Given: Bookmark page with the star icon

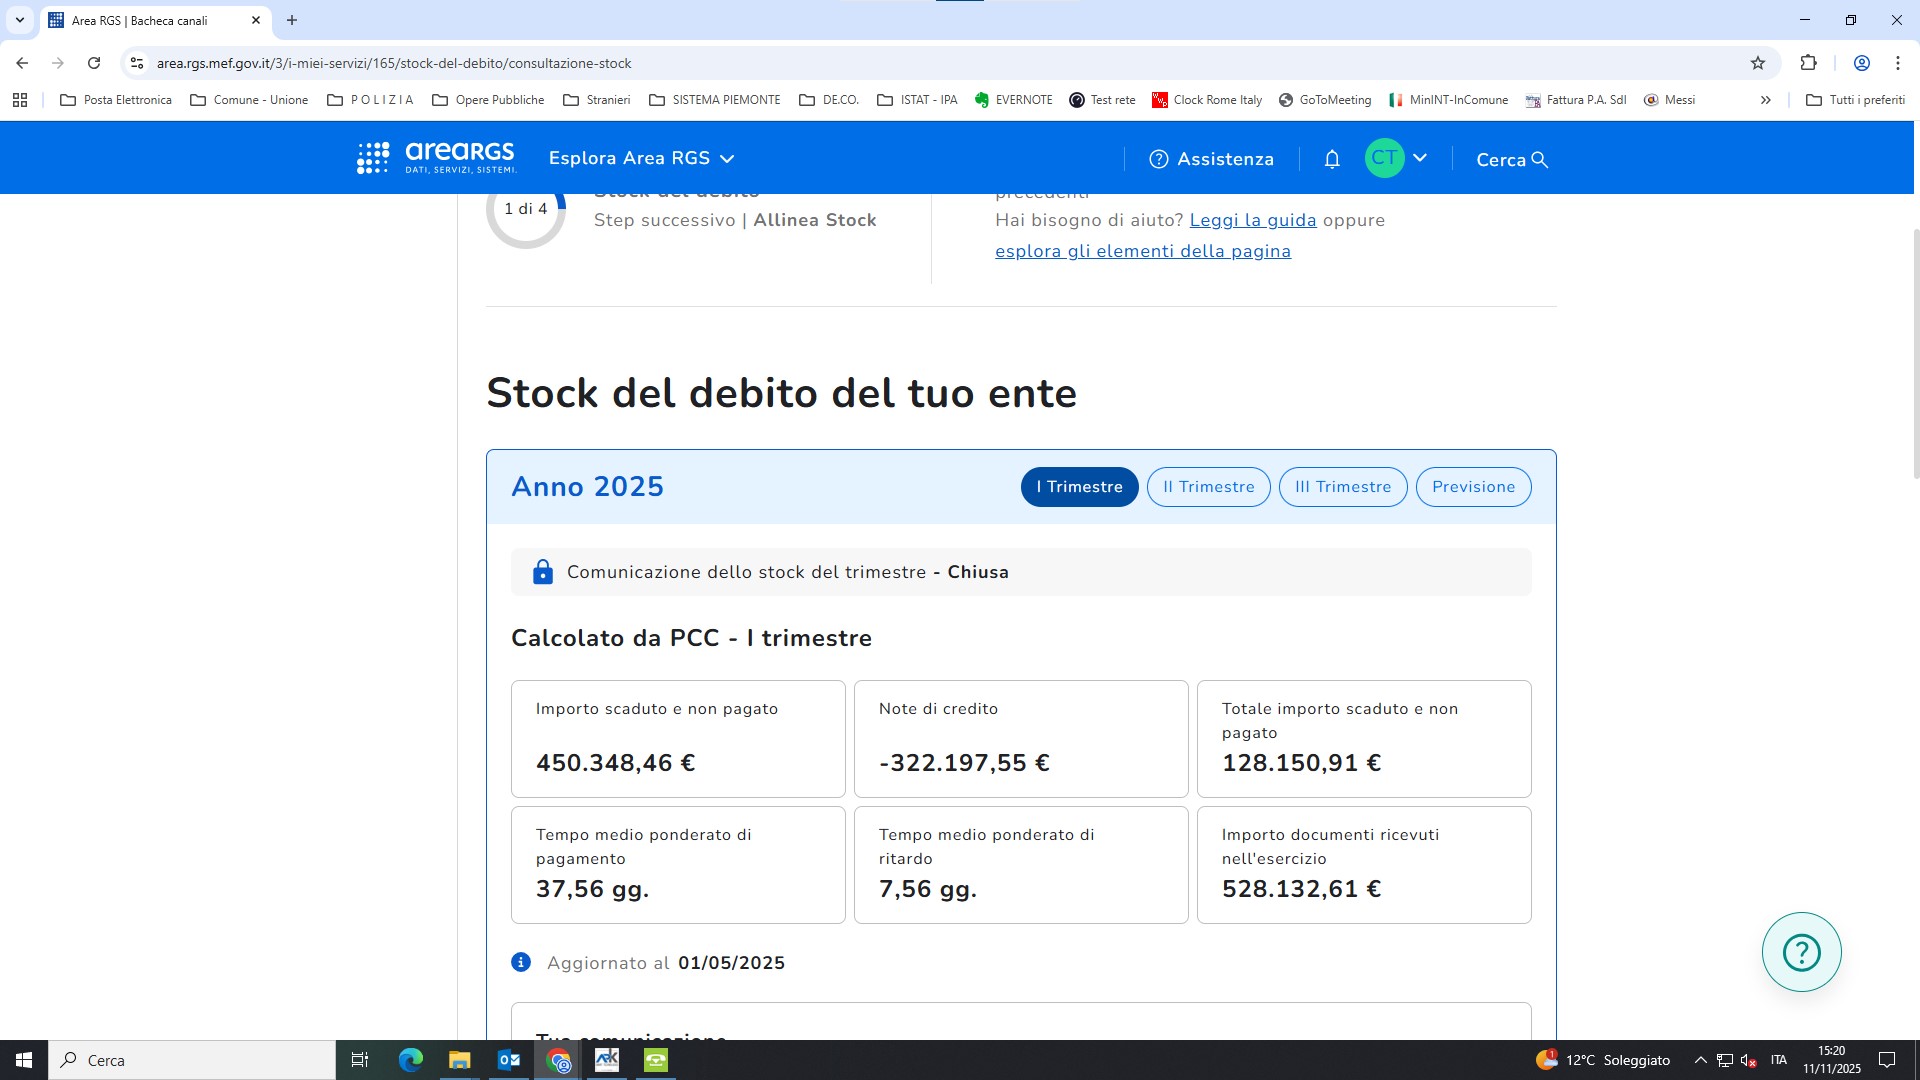Looking at the screenshot, I should 1758,63.
